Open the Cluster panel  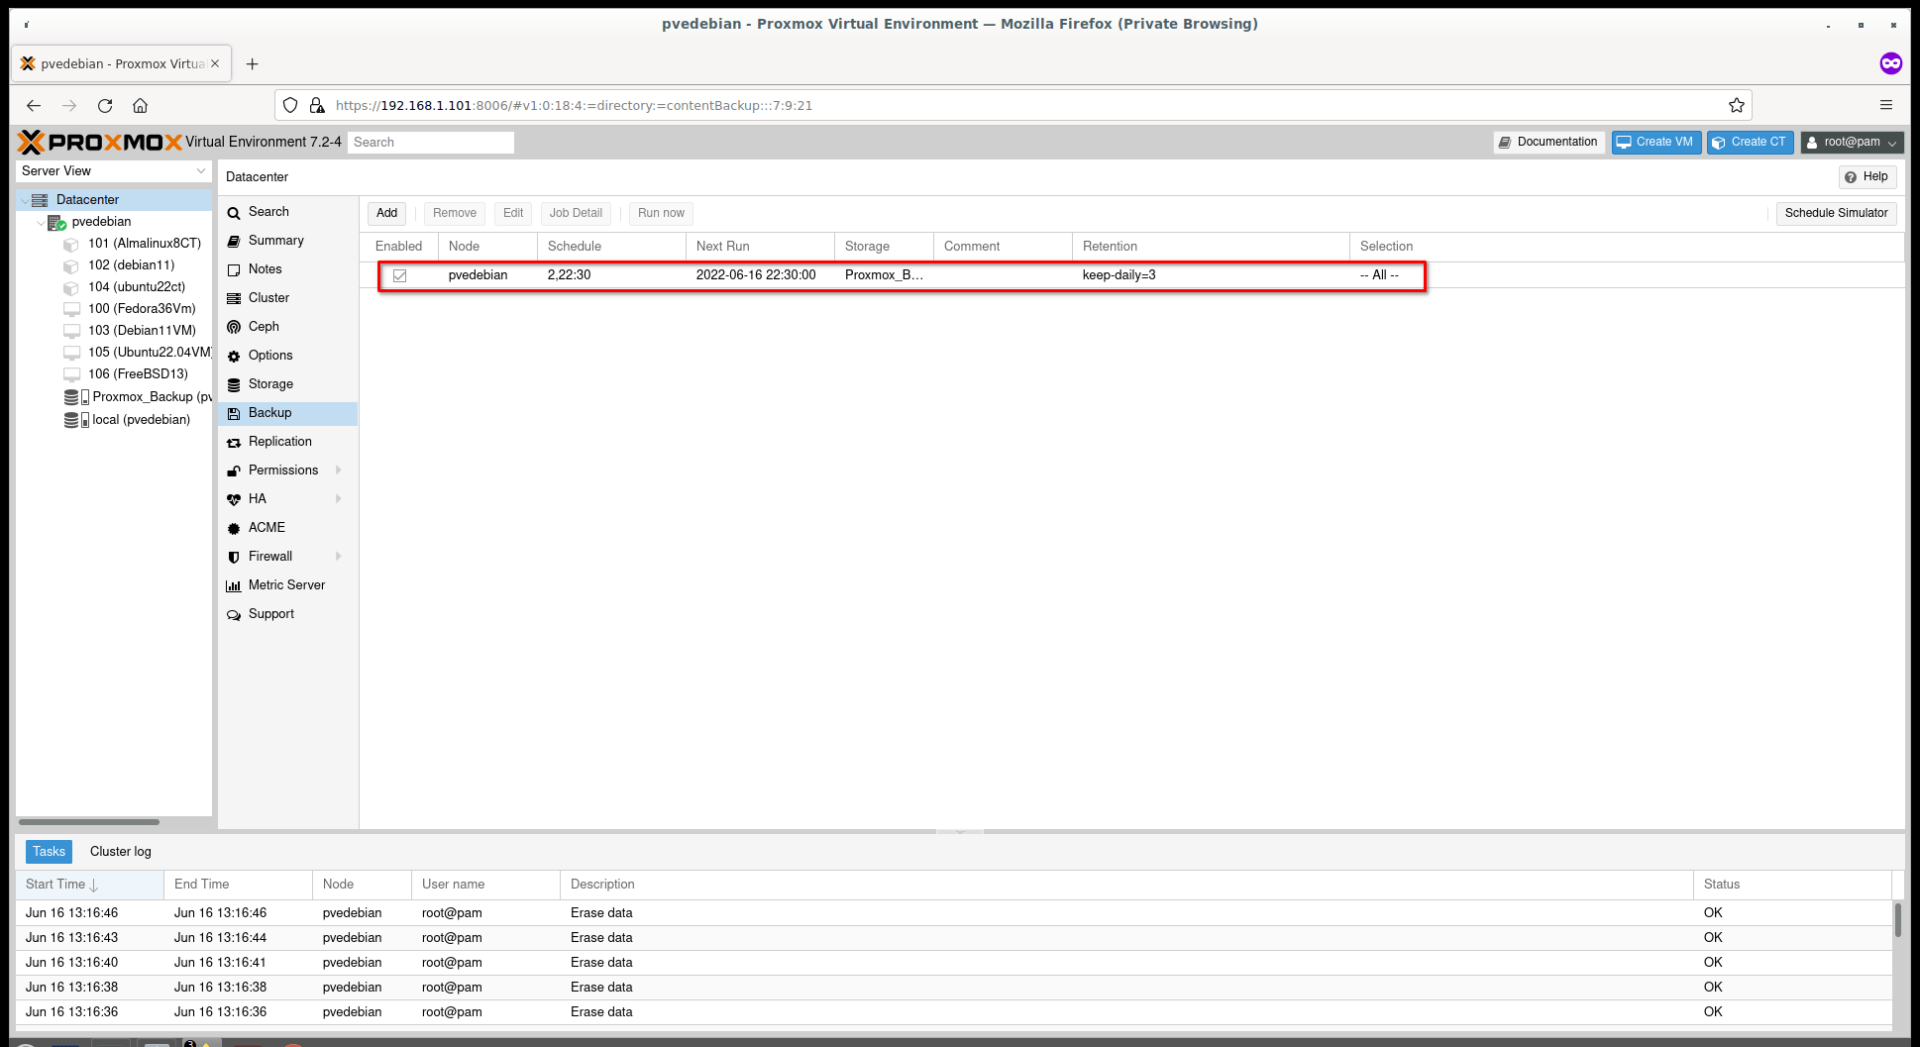click(268, 297)
